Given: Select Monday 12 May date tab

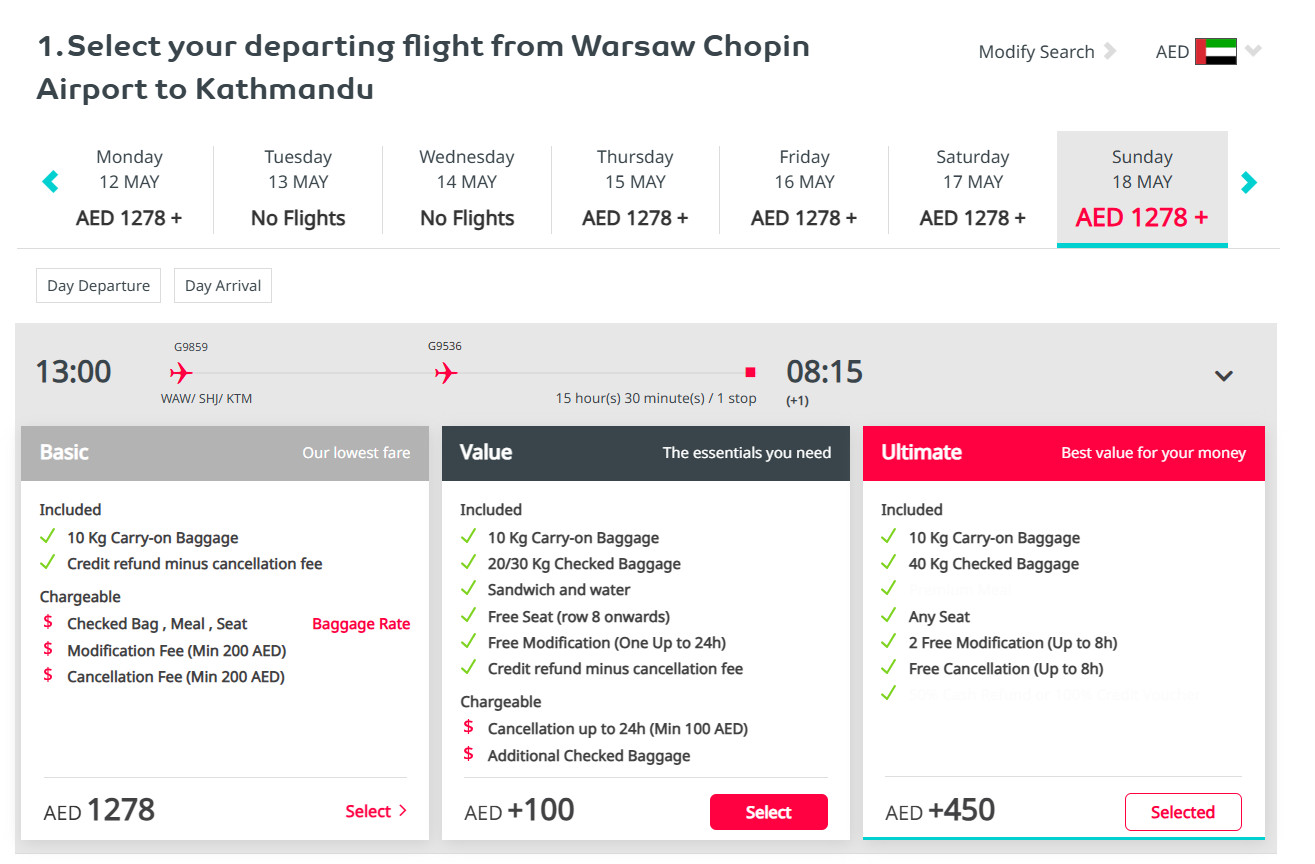Looking at the screenshot, I should click(129, 188).
